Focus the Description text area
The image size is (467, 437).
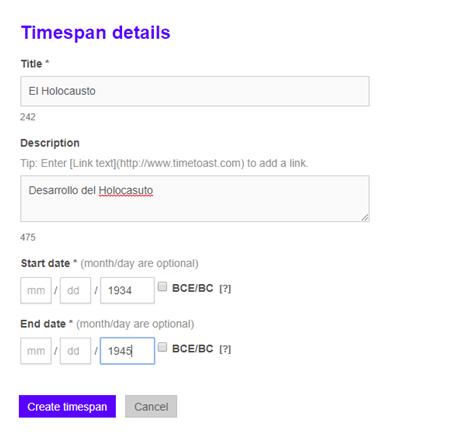pyautogui.click(x=195, y=199)
